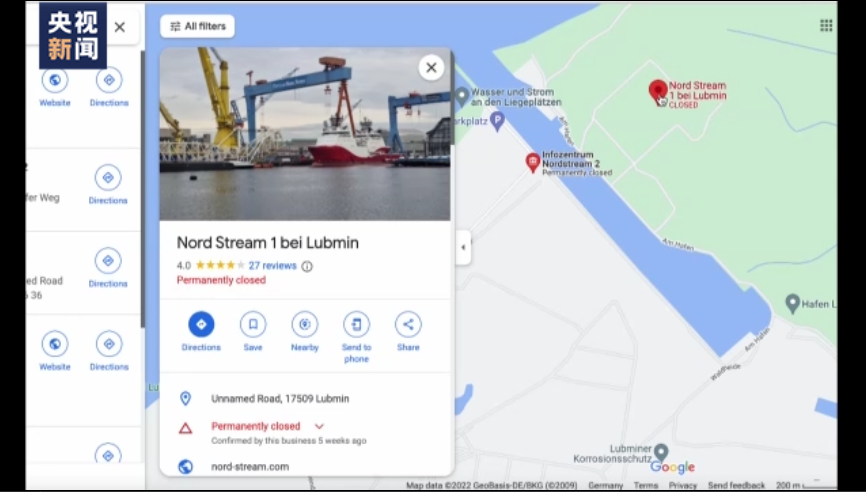Click the 200 m map scale
Image resolution: width=866 pixels, height=492 pixels.
click(797, 485)
